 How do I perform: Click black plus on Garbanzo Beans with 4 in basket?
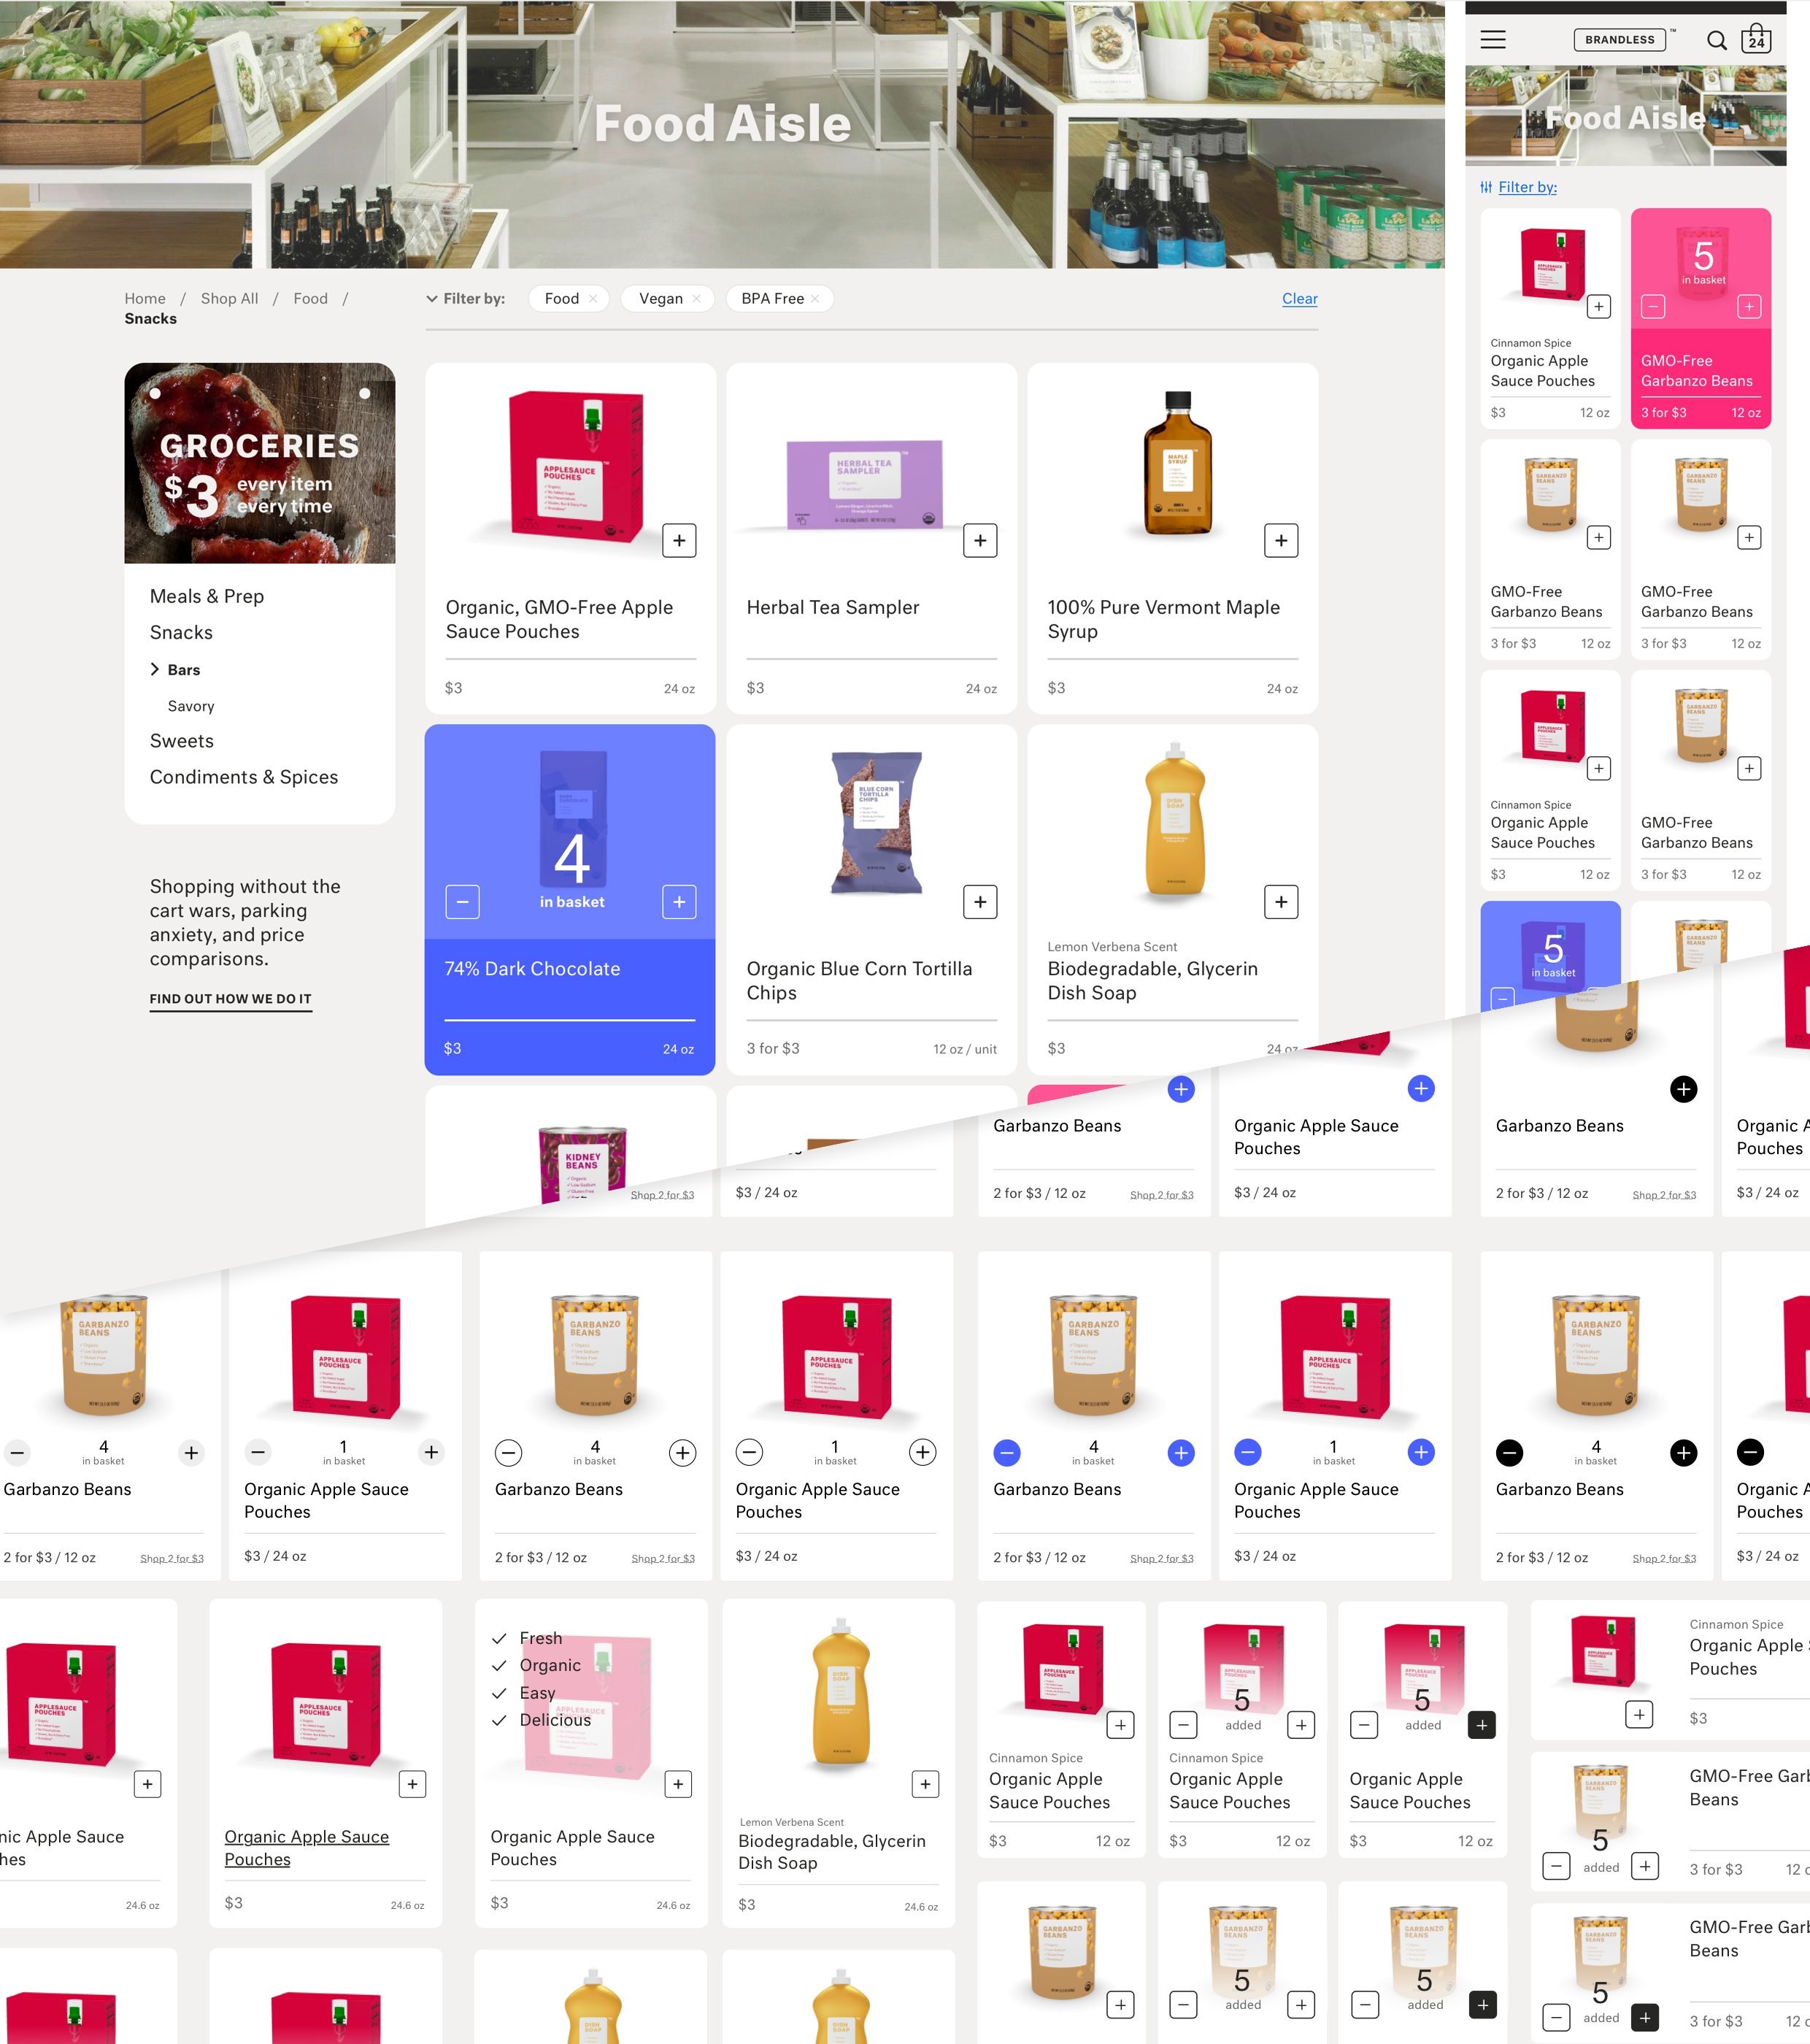click(1684, 1452)
